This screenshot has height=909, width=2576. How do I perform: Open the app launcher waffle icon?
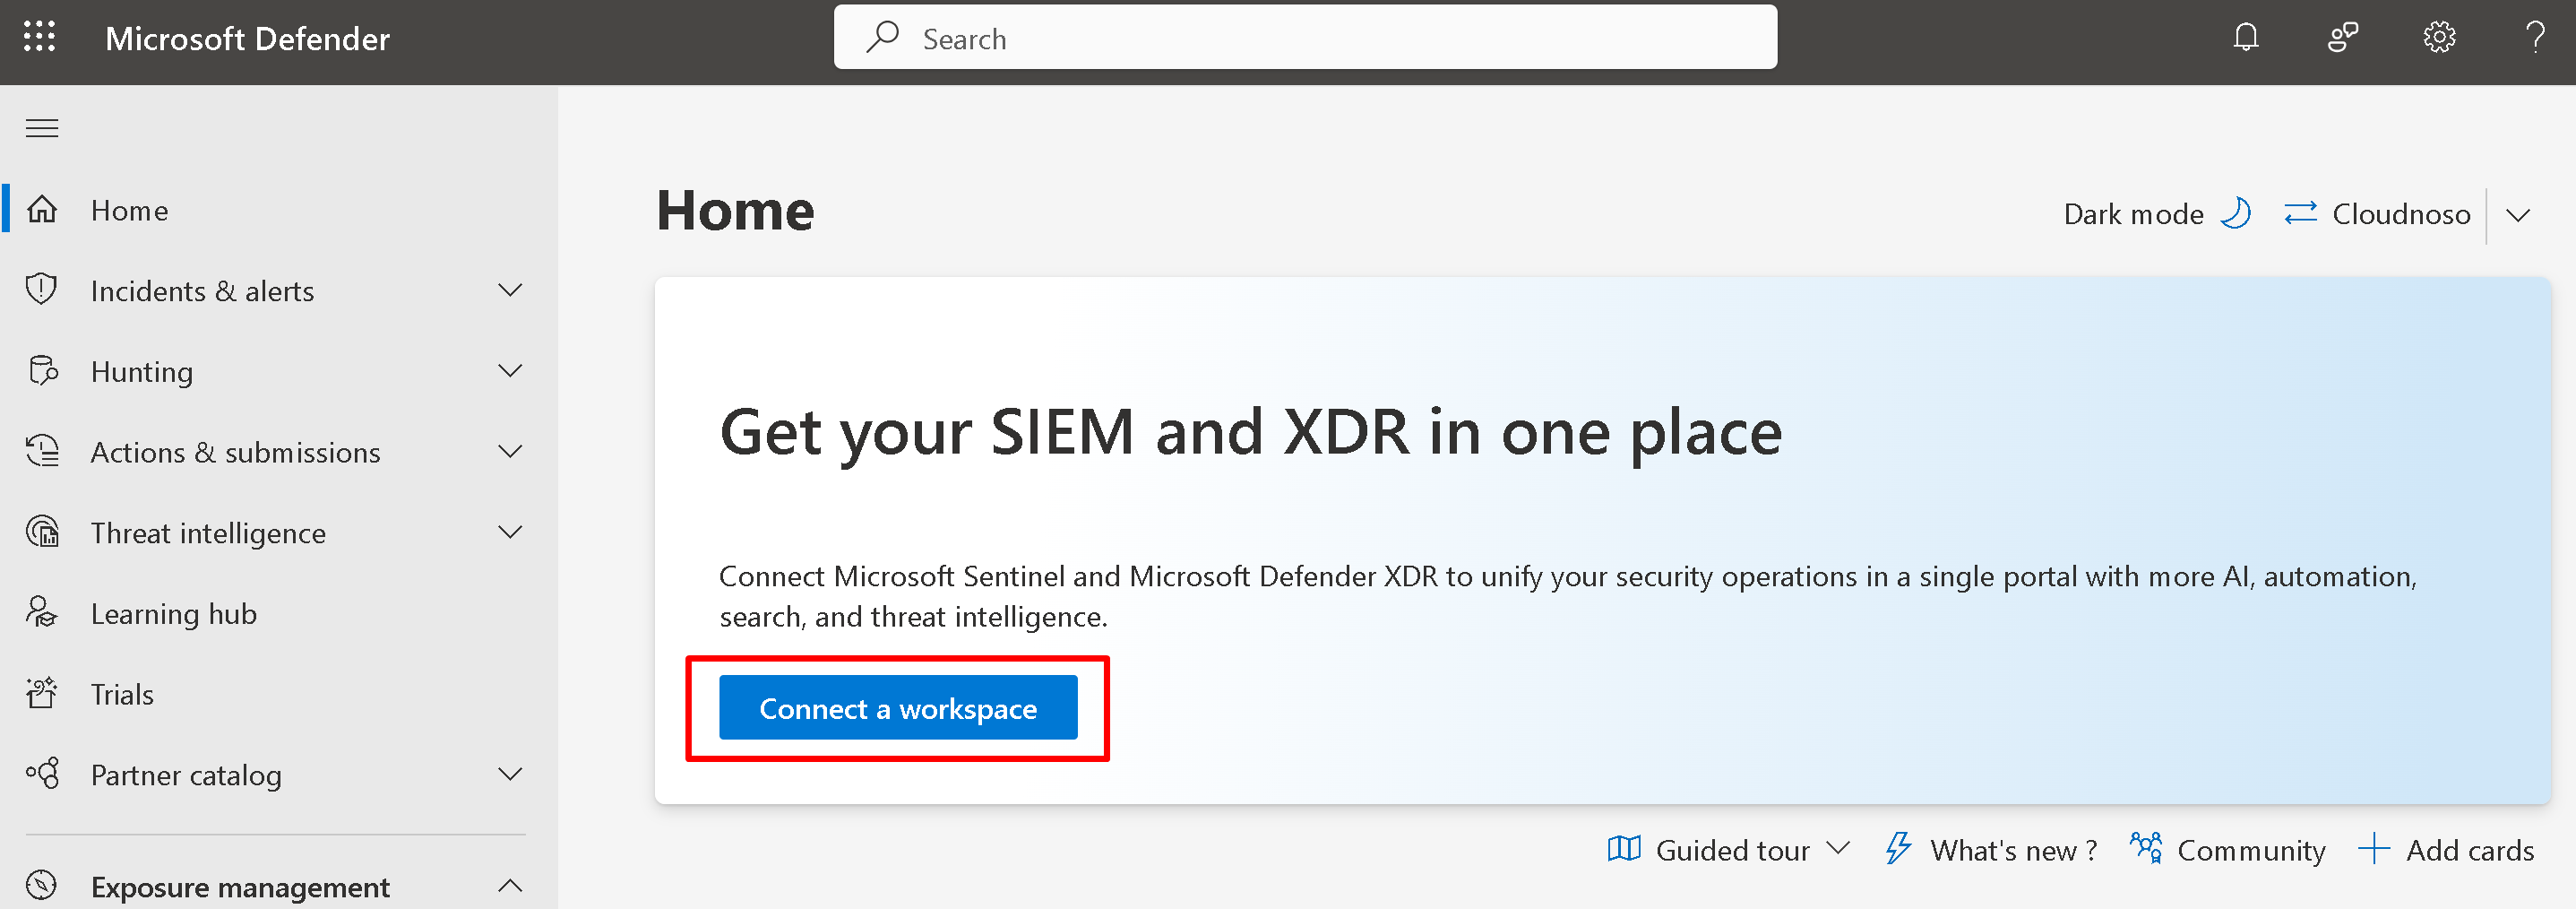(x=40, y=37)
